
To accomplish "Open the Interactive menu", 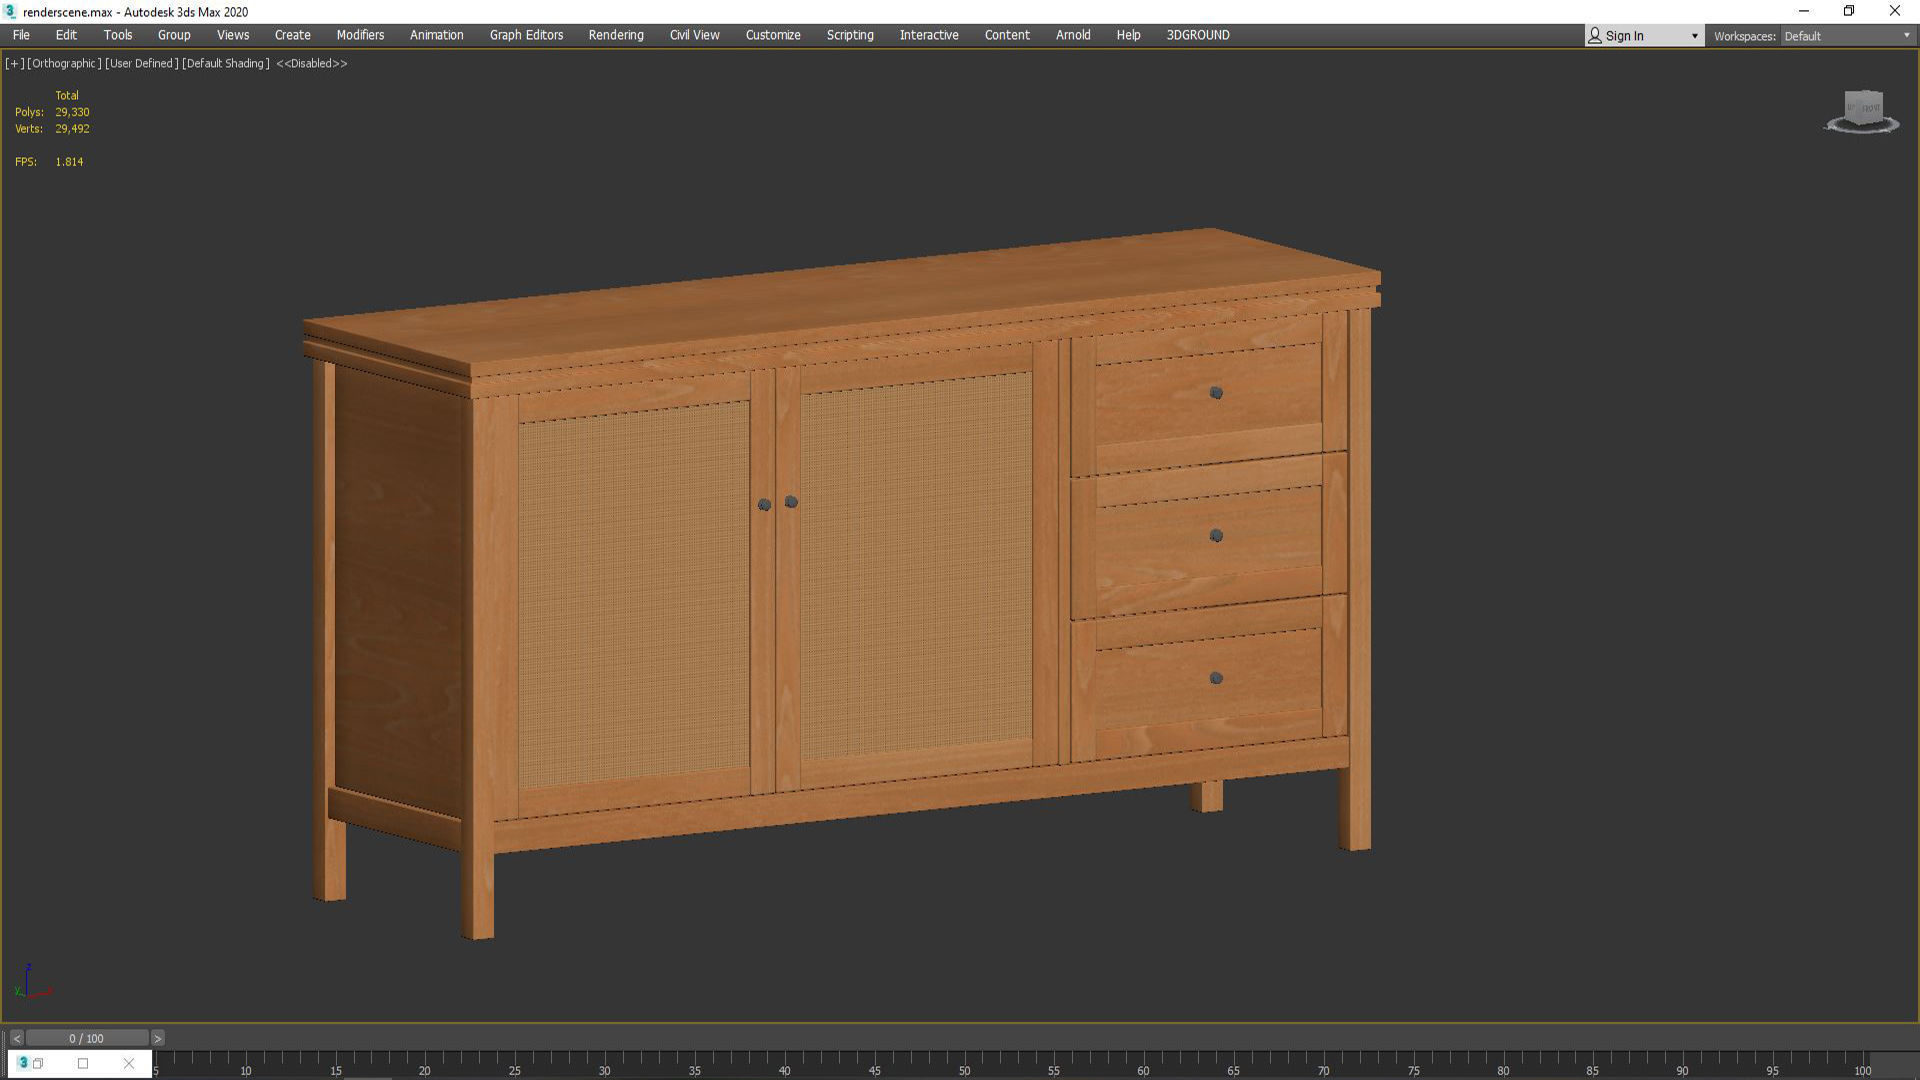I will click(929, 35).
